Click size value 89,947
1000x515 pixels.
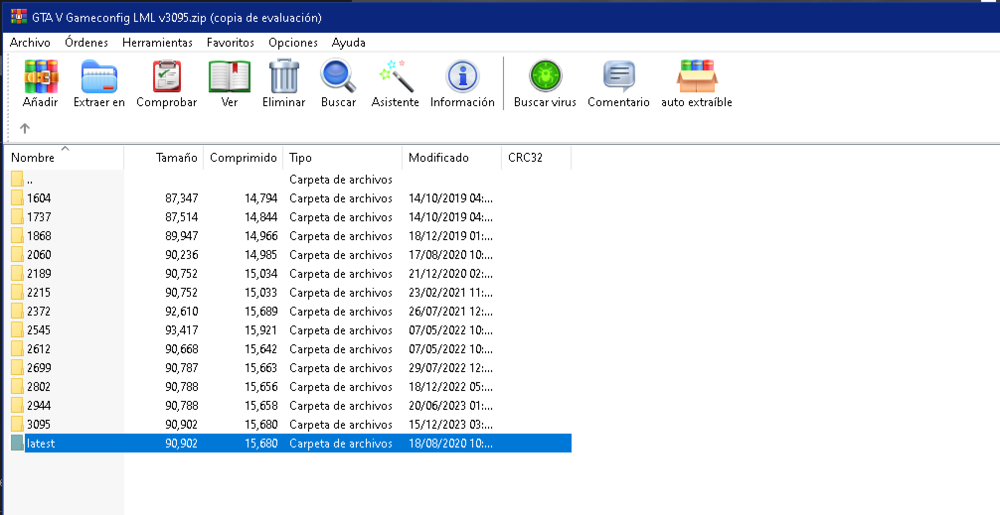(182, 236)
